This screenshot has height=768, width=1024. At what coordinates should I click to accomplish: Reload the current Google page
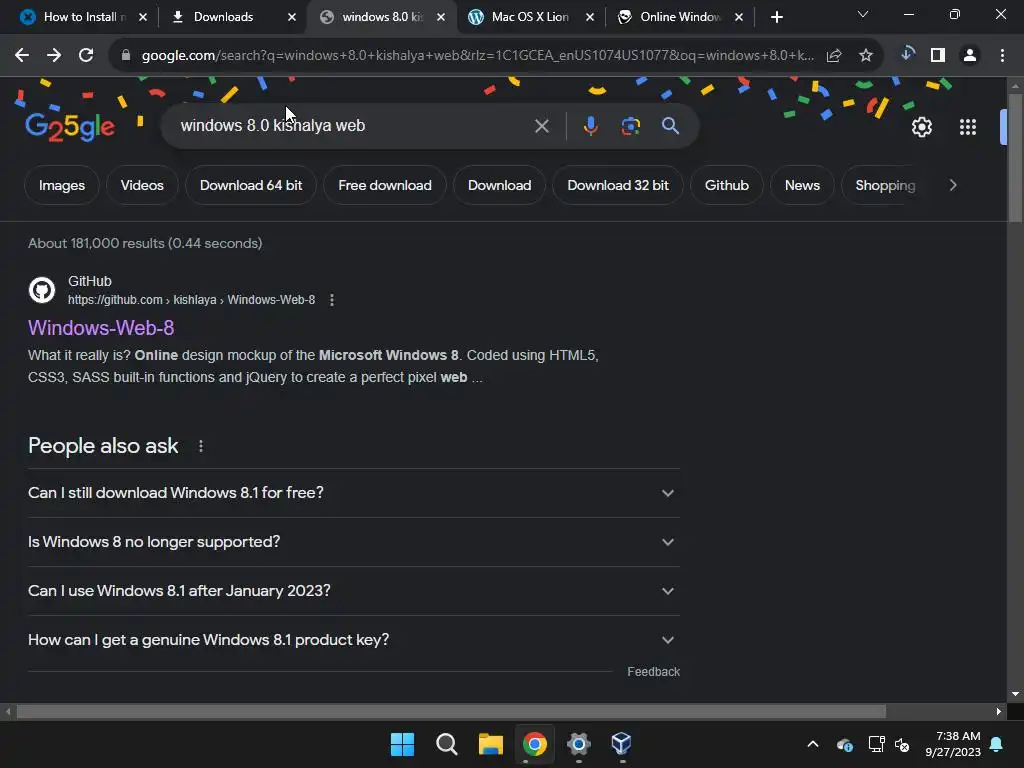[x=86, y=56]
